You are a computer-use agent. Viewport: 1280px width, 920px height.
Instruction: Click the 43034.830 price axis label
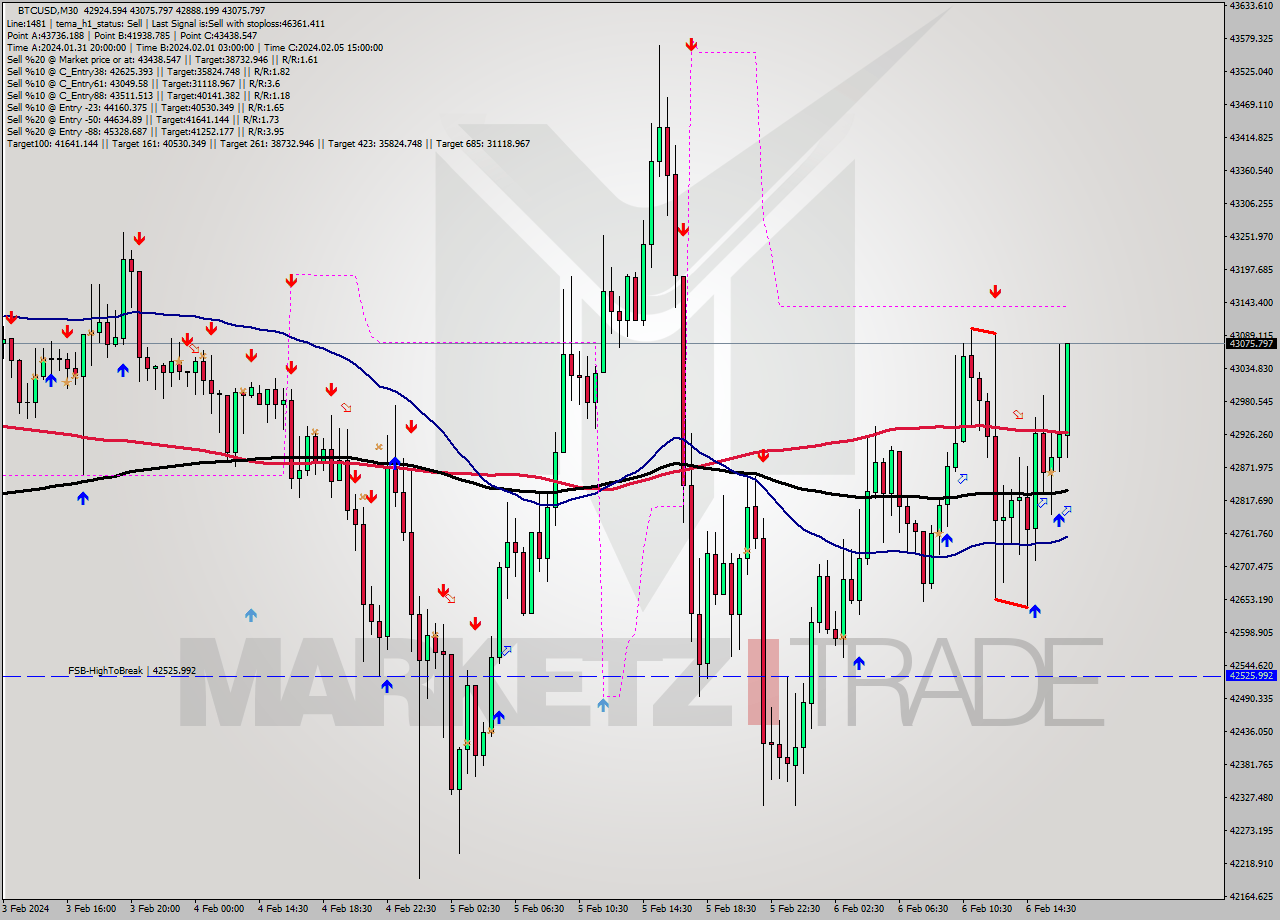[x=1251, y=368]
